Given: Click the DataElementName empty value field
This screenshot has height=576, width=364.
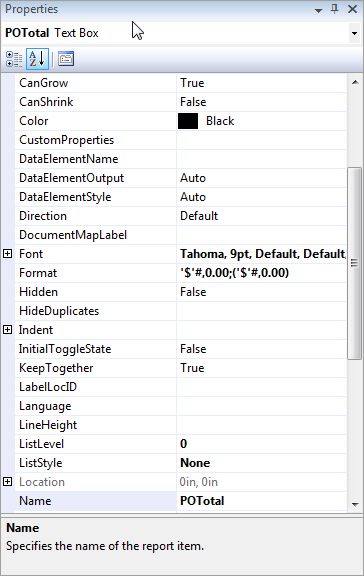Looking at the screenshot, I should click(262, 159).
